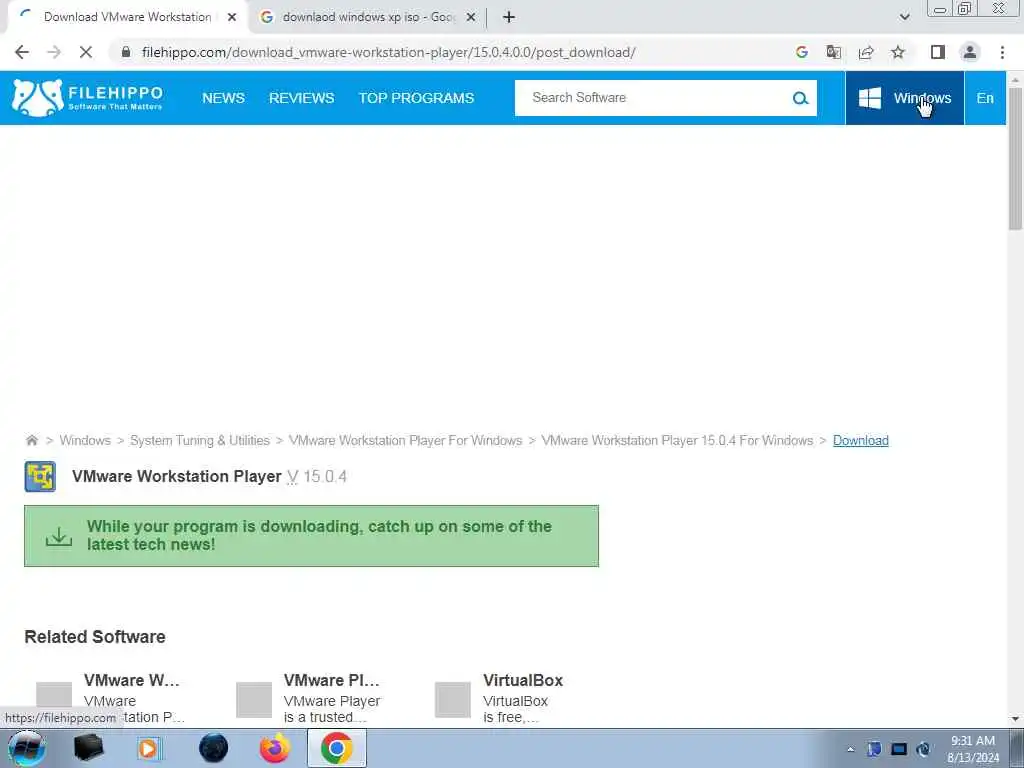Viewport: 1024px width, 768px height.
Task: Click the VMware Workstation Player app icon
Action: pyautogui.click(x=40, y=477)
